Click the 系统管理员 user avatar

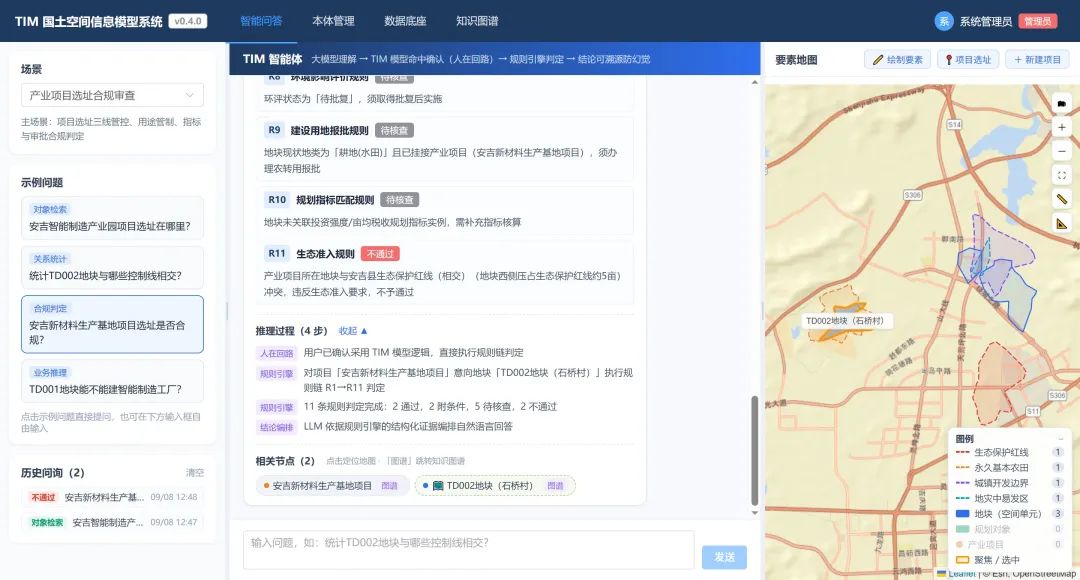click(x=944, y=21)
